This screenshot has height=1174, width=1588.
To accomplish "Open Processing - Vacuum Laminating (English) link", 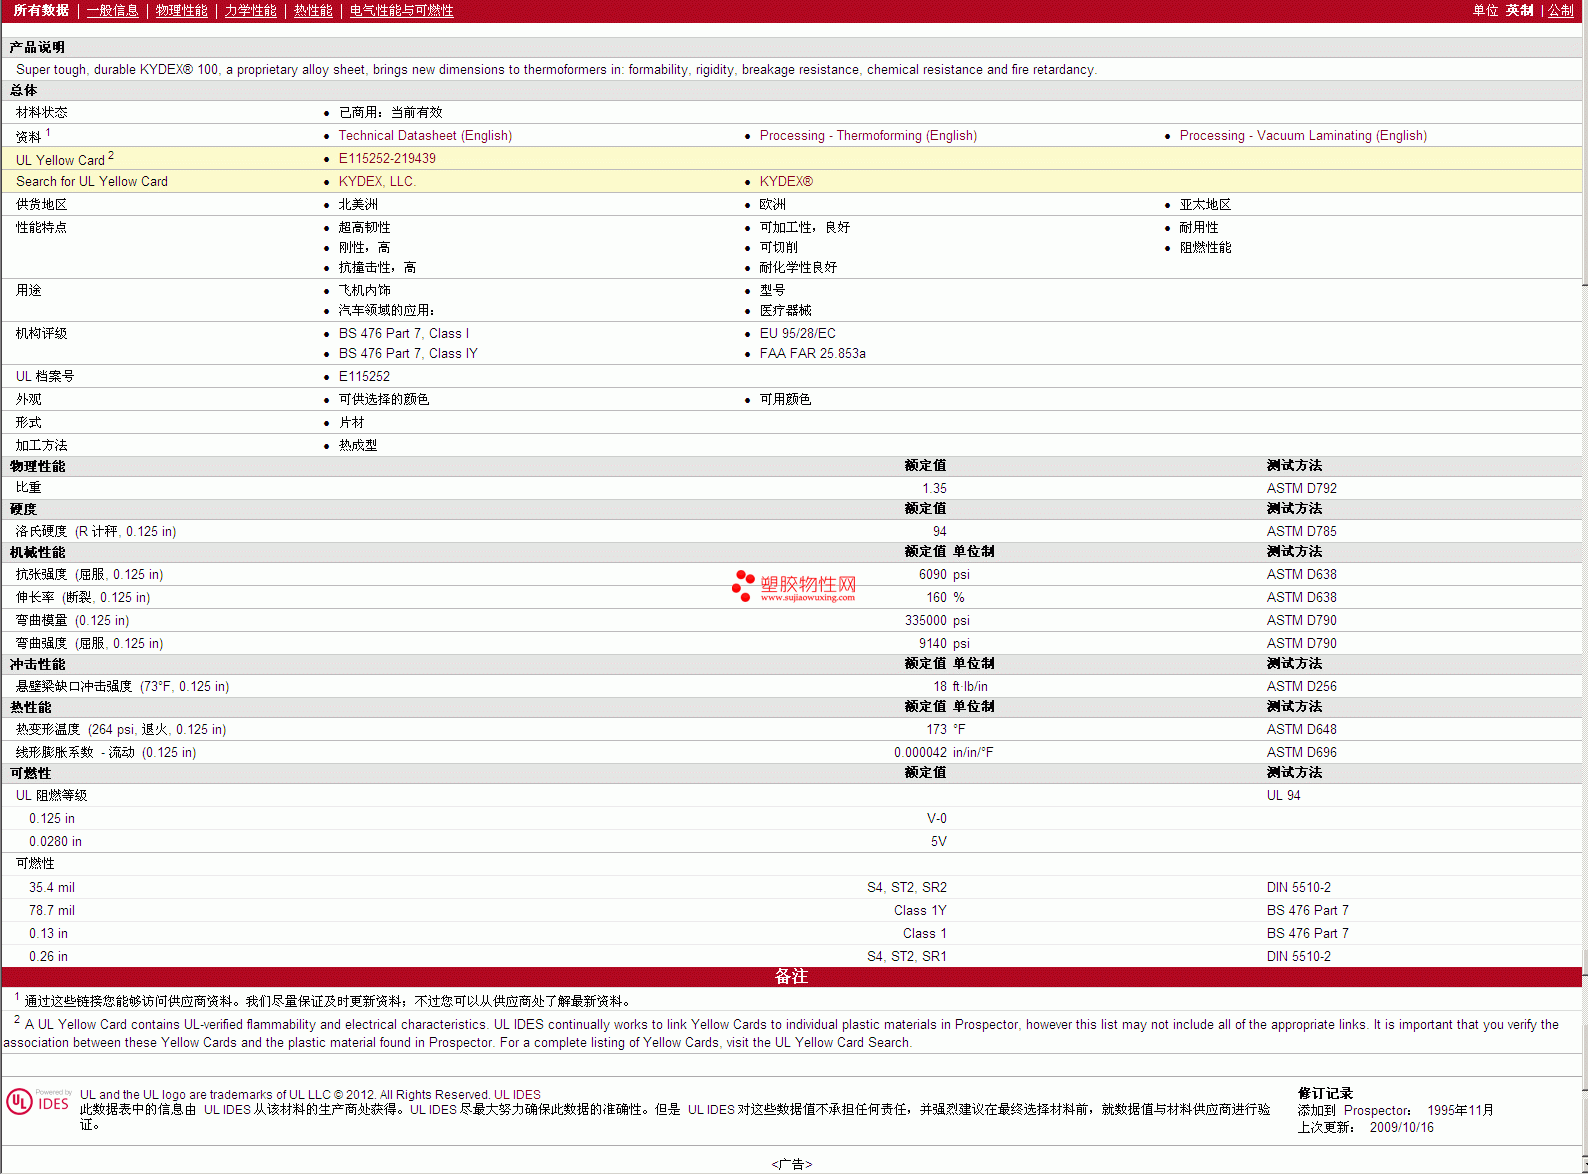I will [1303, 135].
